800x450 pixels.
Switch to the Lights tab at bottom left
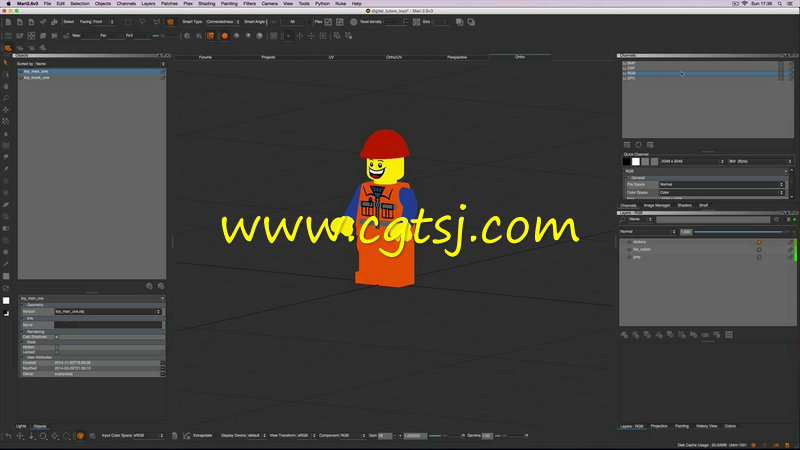click(x=21, y=426)
